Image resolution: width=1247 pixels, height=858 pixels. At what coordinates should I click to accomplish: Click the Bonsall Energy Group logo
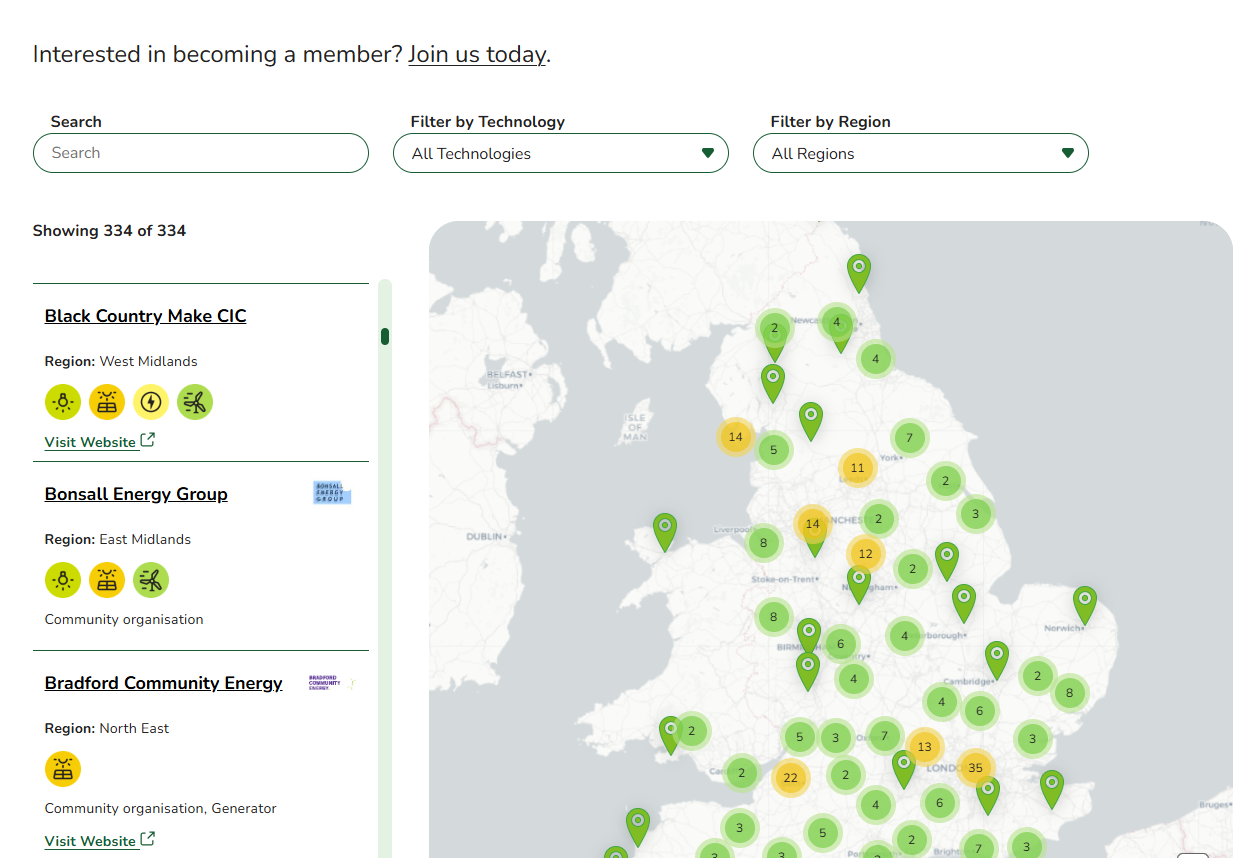331,493
